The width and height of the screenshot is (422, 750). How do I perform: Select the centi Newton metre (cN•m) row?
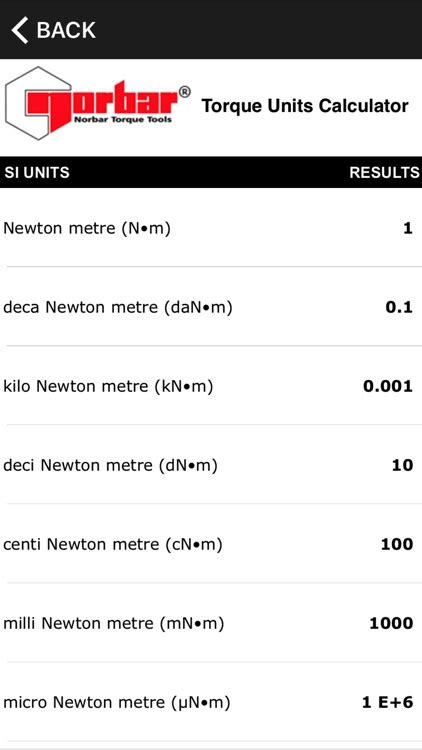click(x=211, y=544)
